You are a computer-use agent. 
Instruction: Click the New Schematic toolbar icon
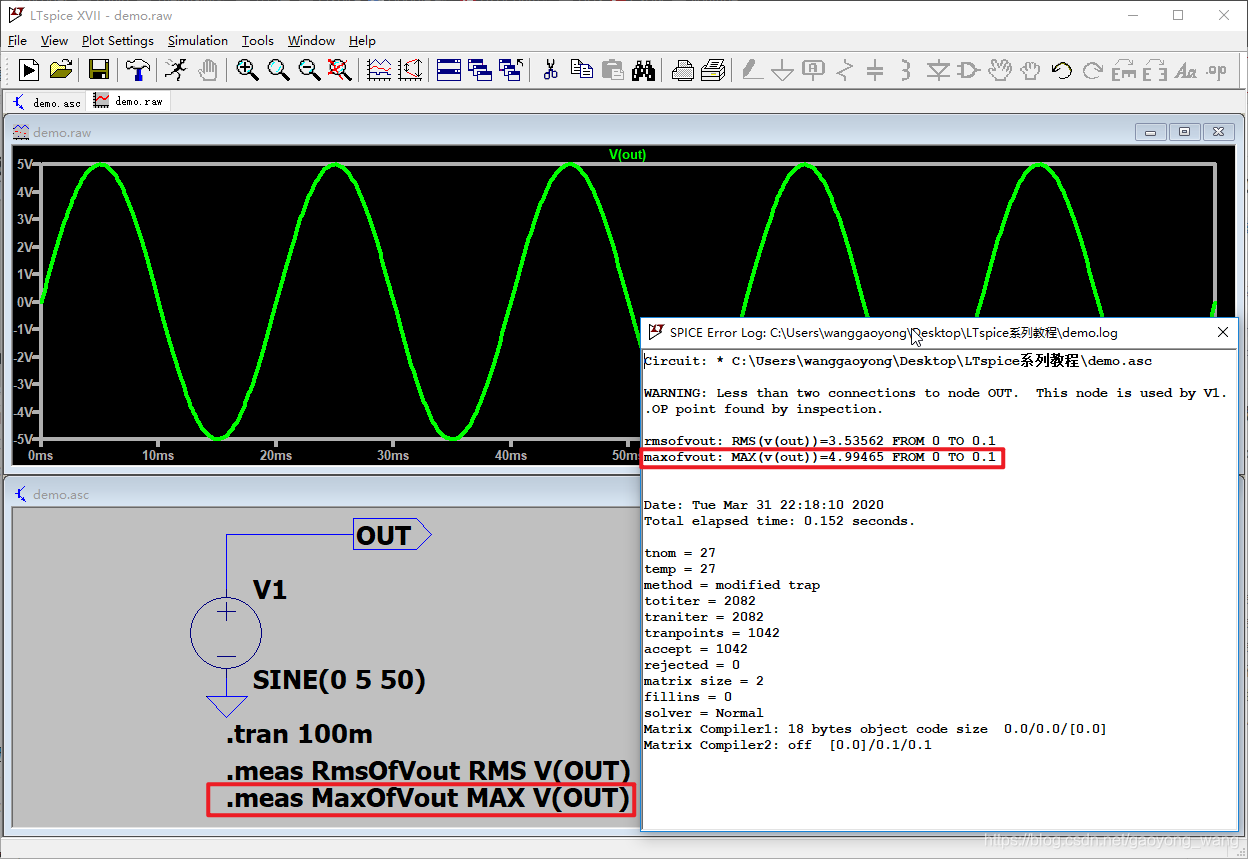(29, 70)
